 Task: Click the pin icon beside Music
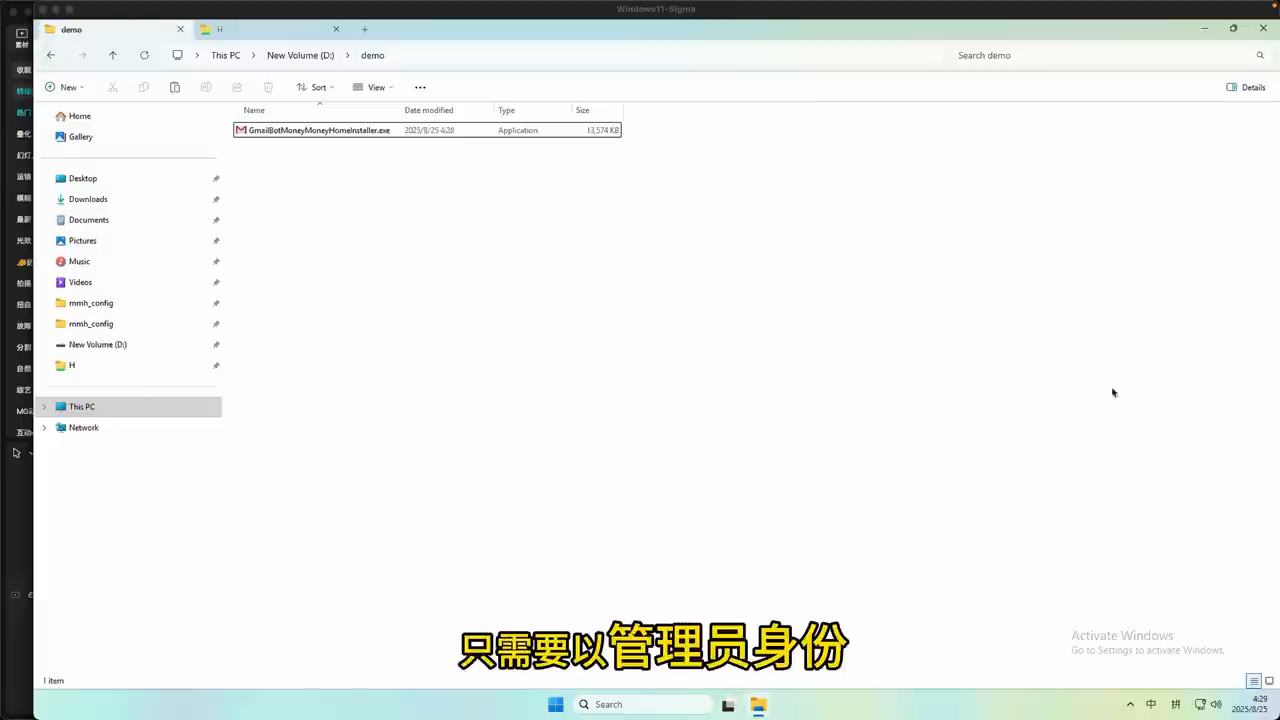pos(216,261)
